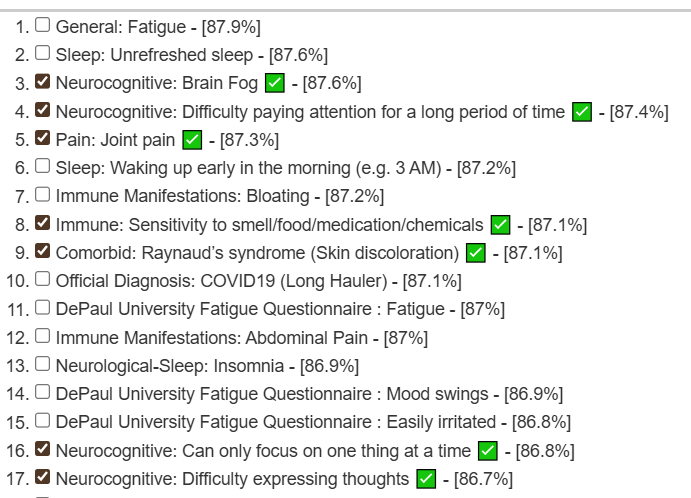Screen dimensions: 691x498
Task: Tick DePaul Questionnaire : Fatigue checkbox
Action: point(42,308)
